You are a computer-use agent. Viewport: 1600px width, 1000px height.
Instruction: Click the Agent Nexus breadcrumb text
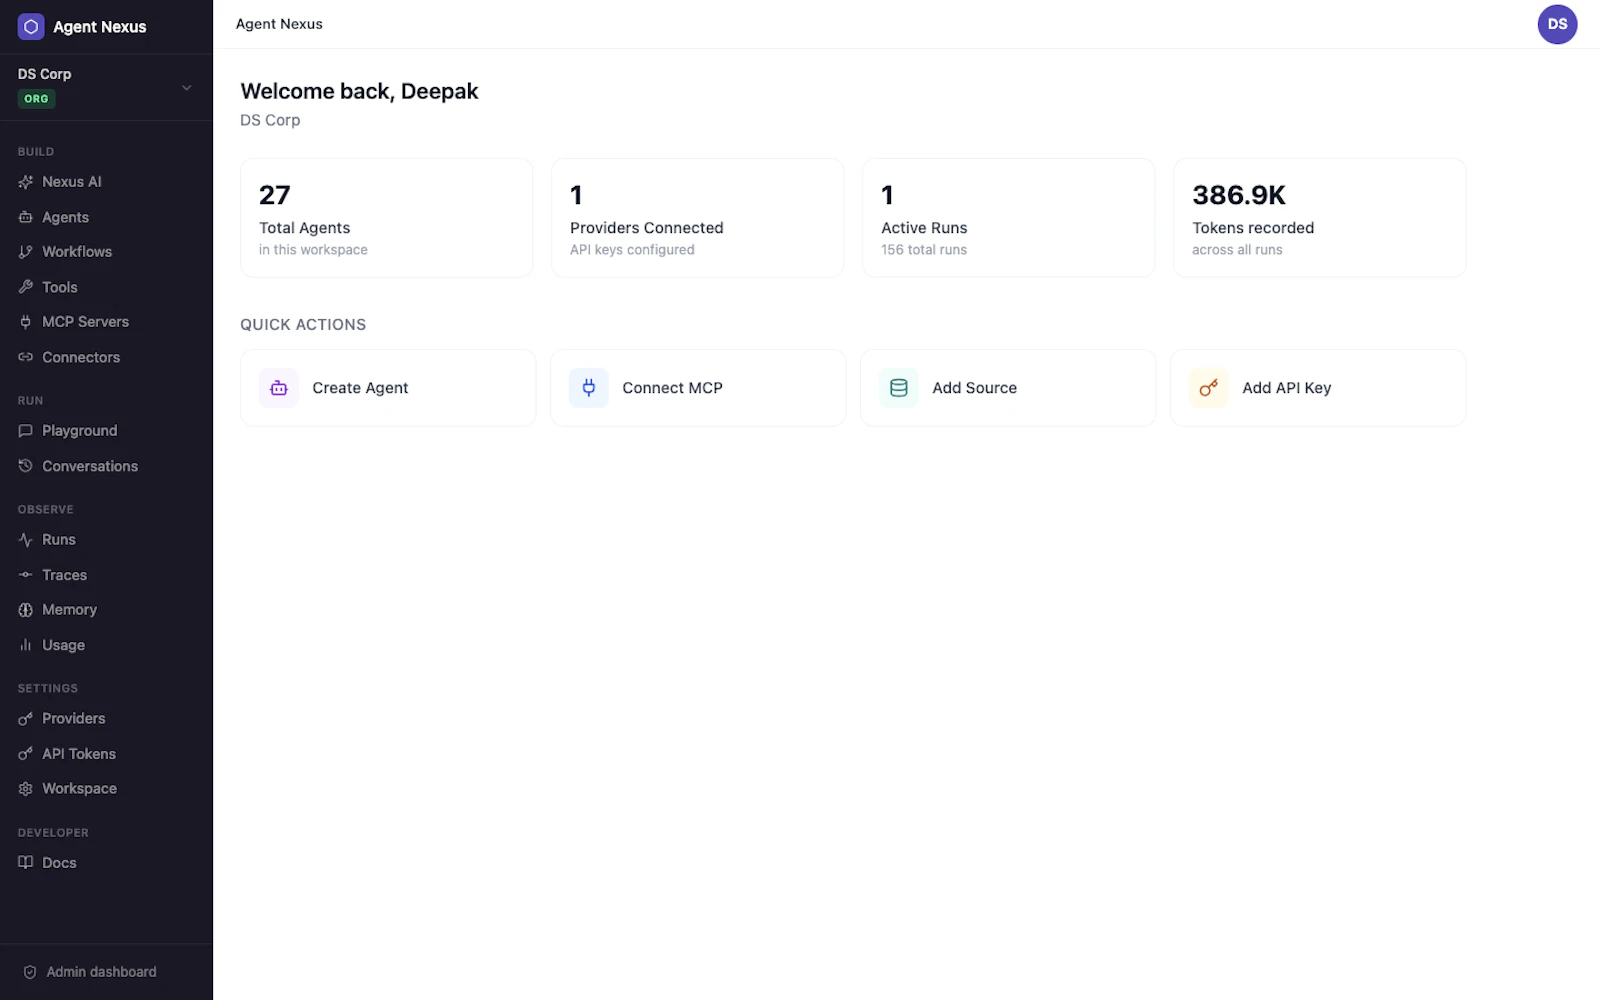[x=279, y=24]
